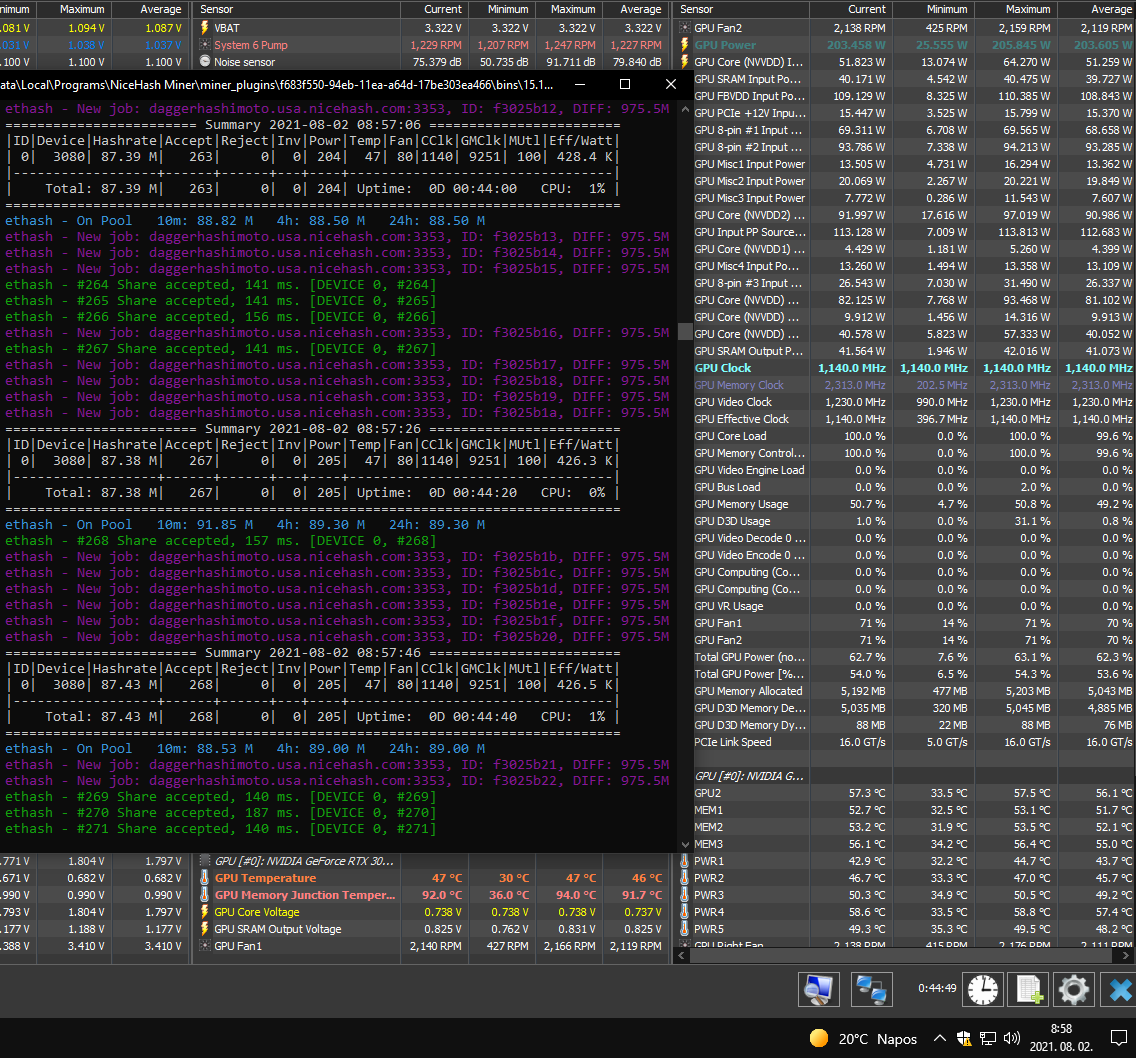1136x1058 pixels.
Task: Click the 0:44:49 elapsed time display
Action: click(x=937, y=988)
